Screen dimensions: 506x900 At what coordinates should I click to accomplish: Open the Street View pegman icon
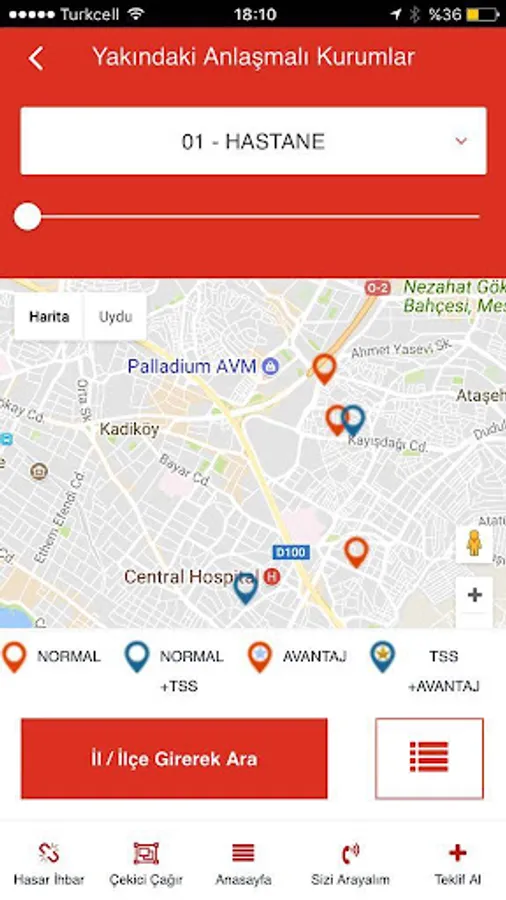[474, 542]
